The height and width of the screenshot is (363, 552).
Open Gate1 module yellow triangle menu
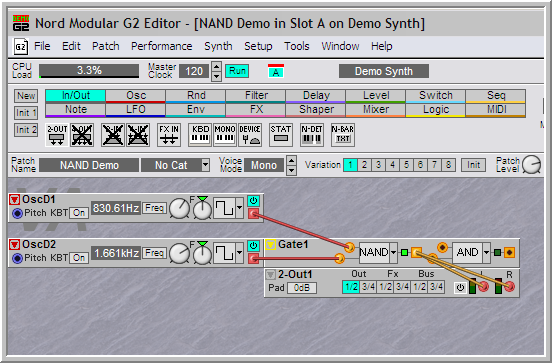click(x=270, y=245)
